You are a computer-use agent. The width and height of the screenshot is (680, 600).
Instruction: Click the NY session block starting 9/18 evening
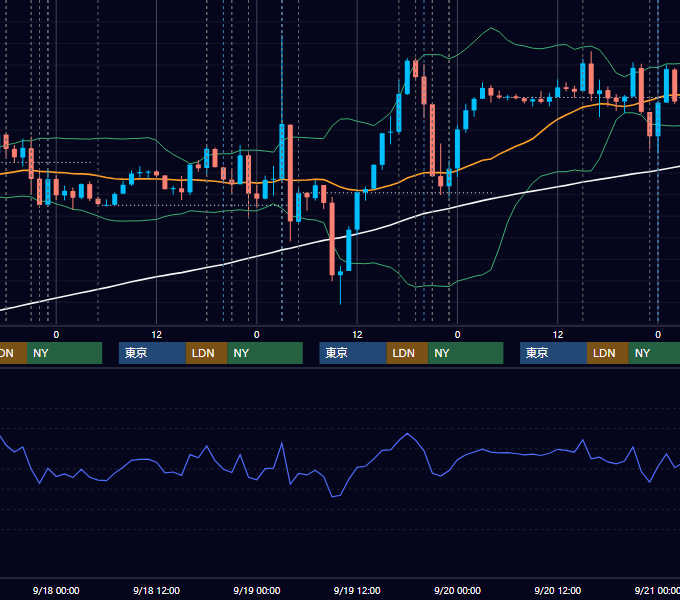tap(265, 353)
